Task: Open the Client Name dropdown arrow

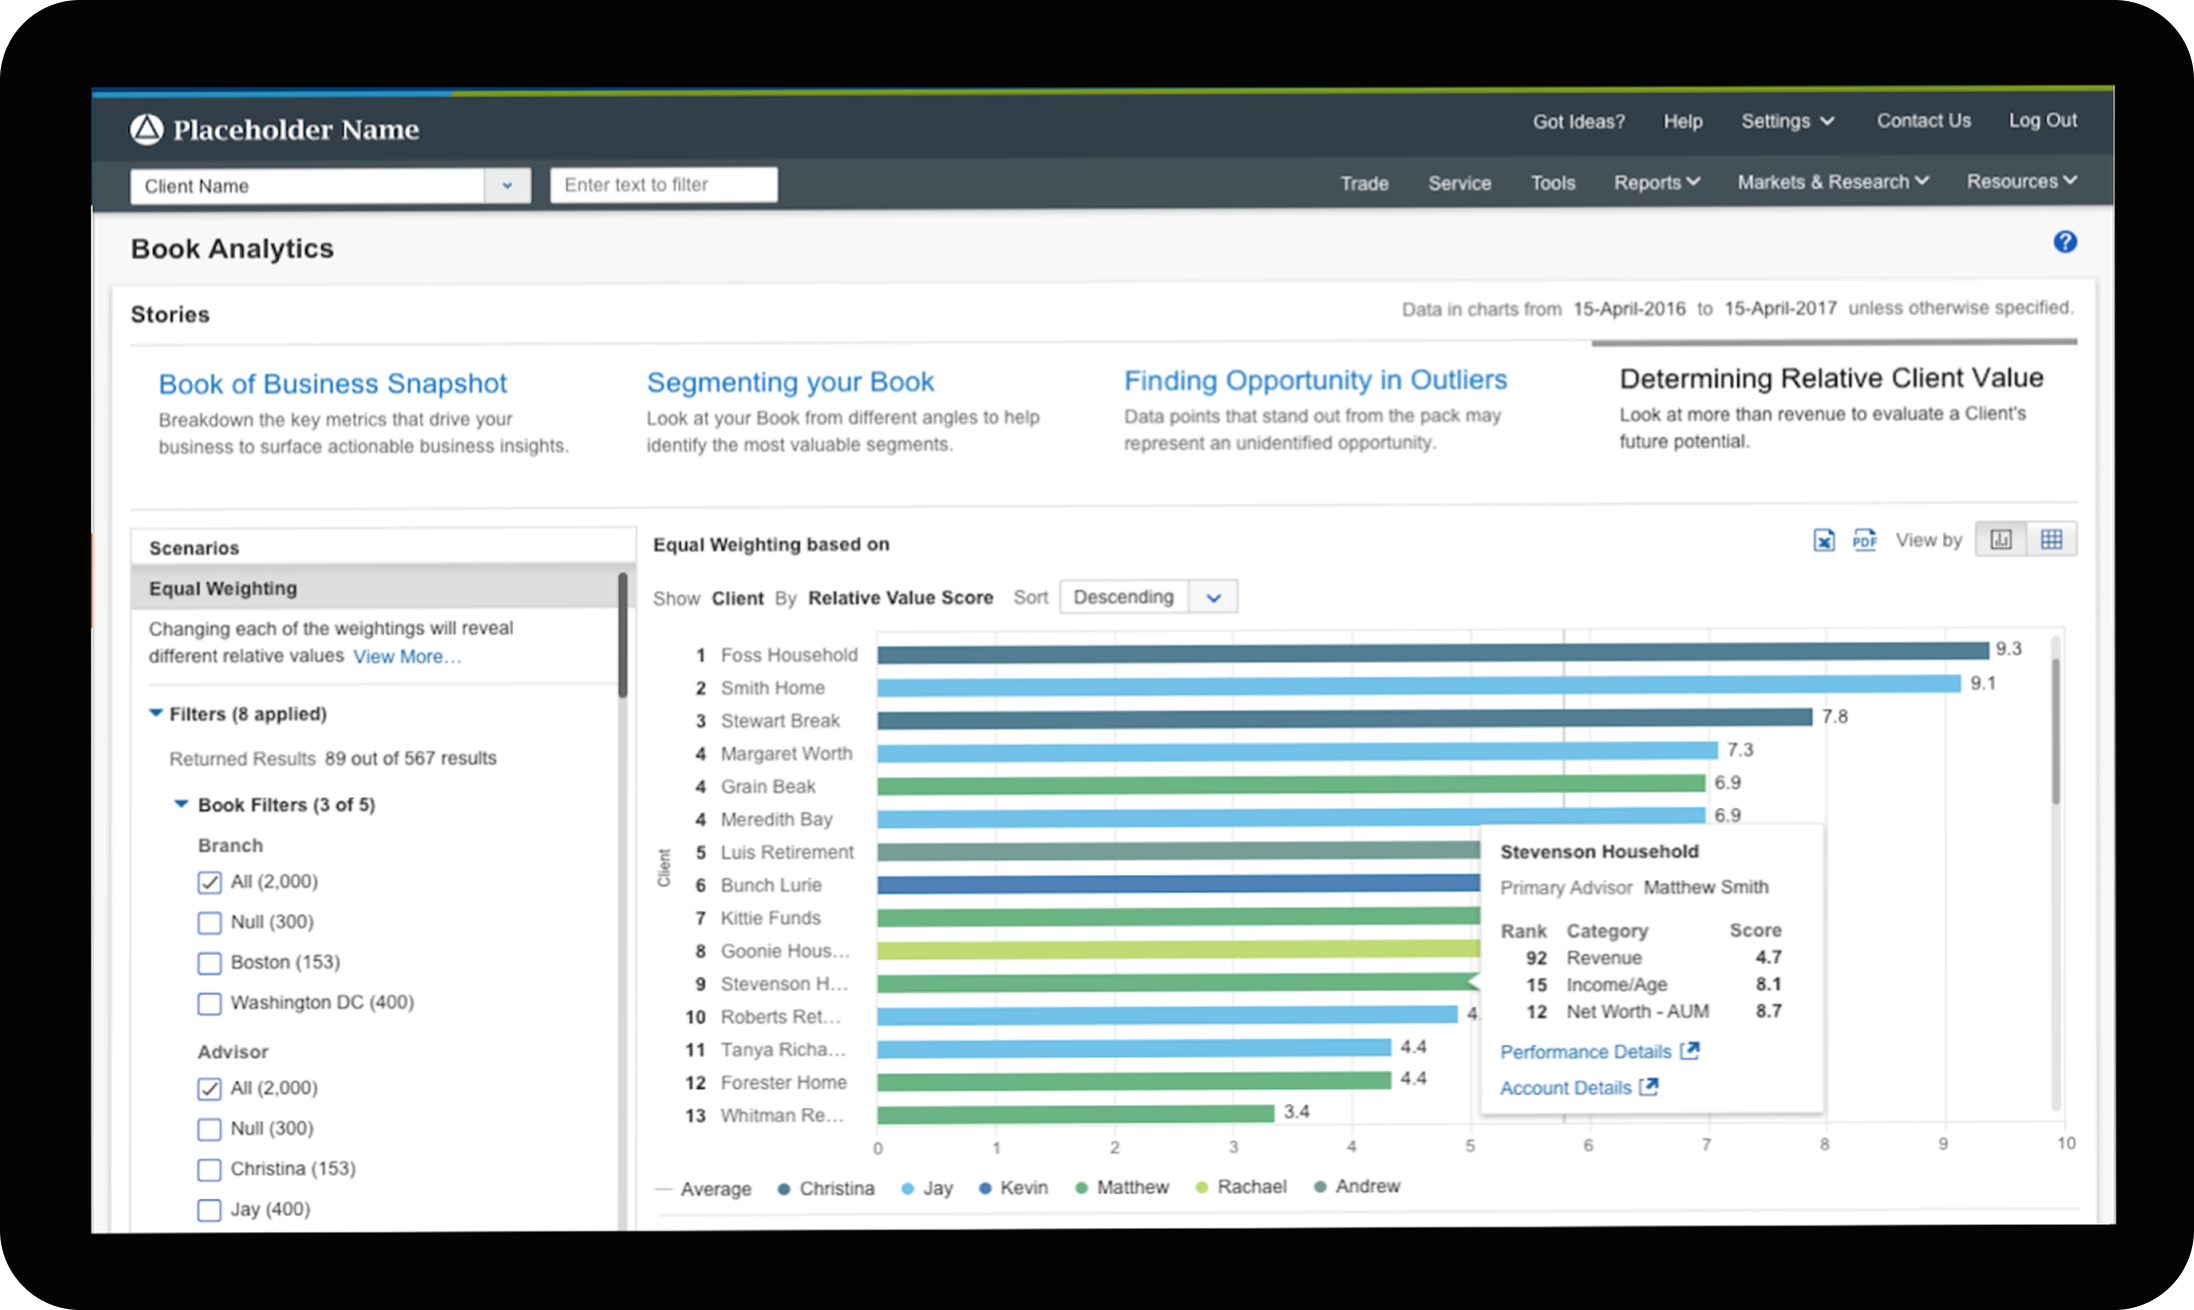Action: point(507,186)
